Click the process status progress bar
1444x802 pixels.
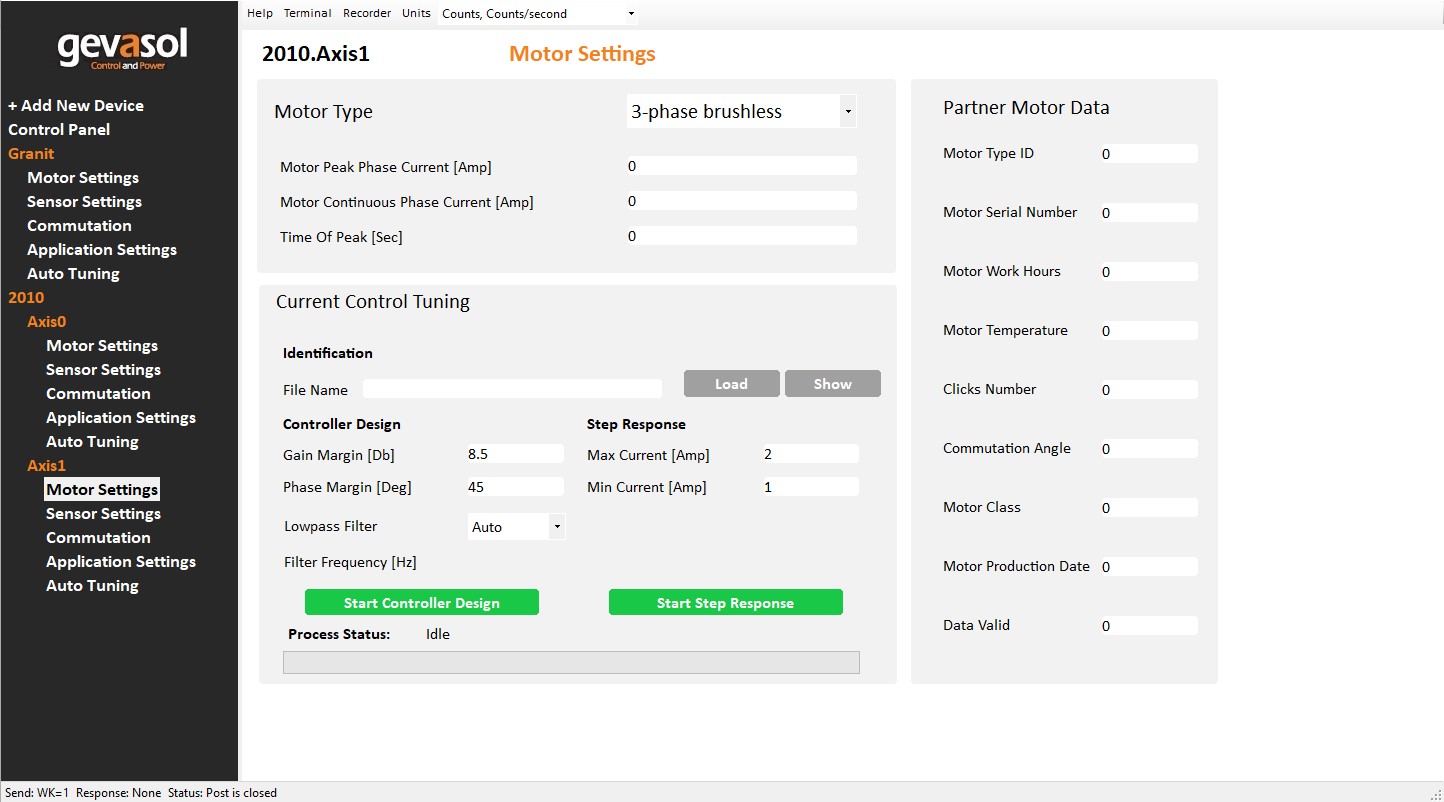(x=571, y=662)
